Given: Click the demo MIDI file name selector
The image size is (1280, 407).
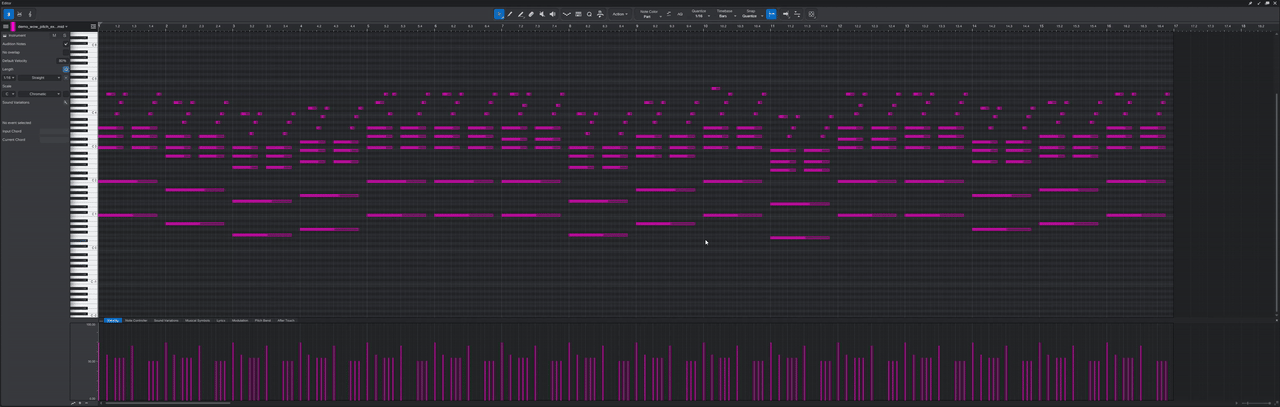Looking at the screenshot, I should [x=42, y=27].
